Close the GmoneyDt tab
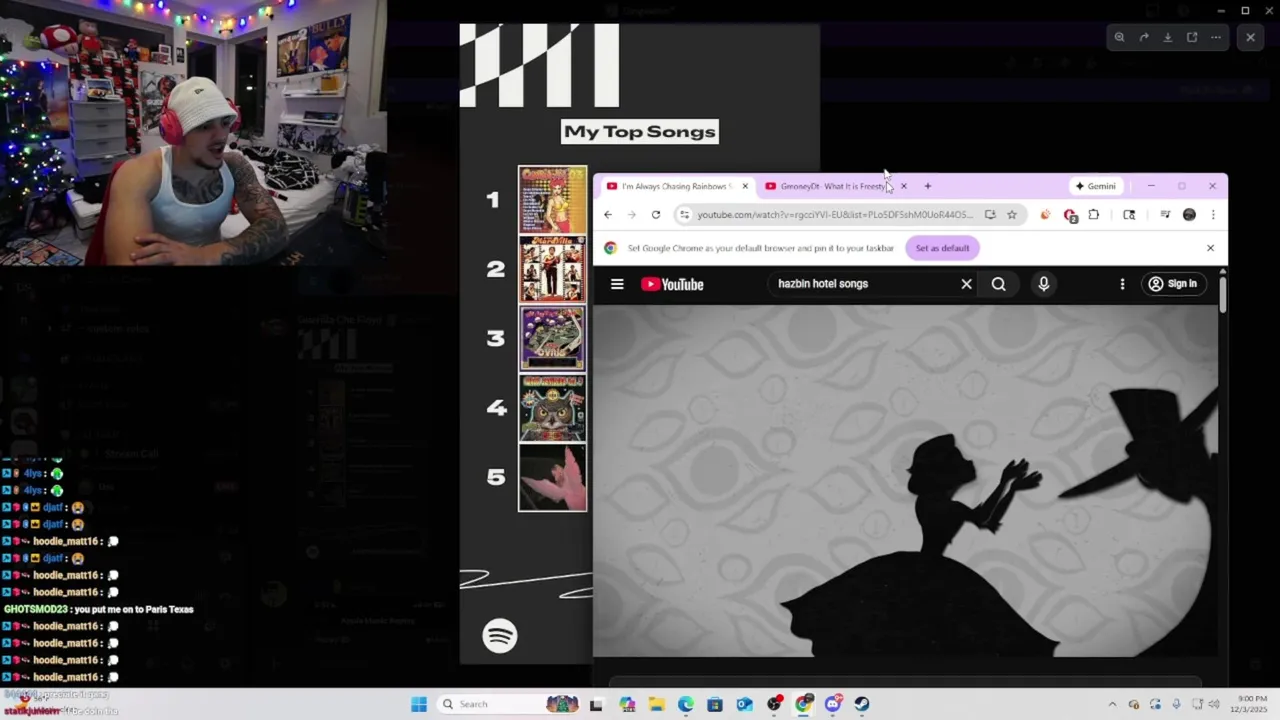This screenshot has height=720, width=1280. [903, 186]
